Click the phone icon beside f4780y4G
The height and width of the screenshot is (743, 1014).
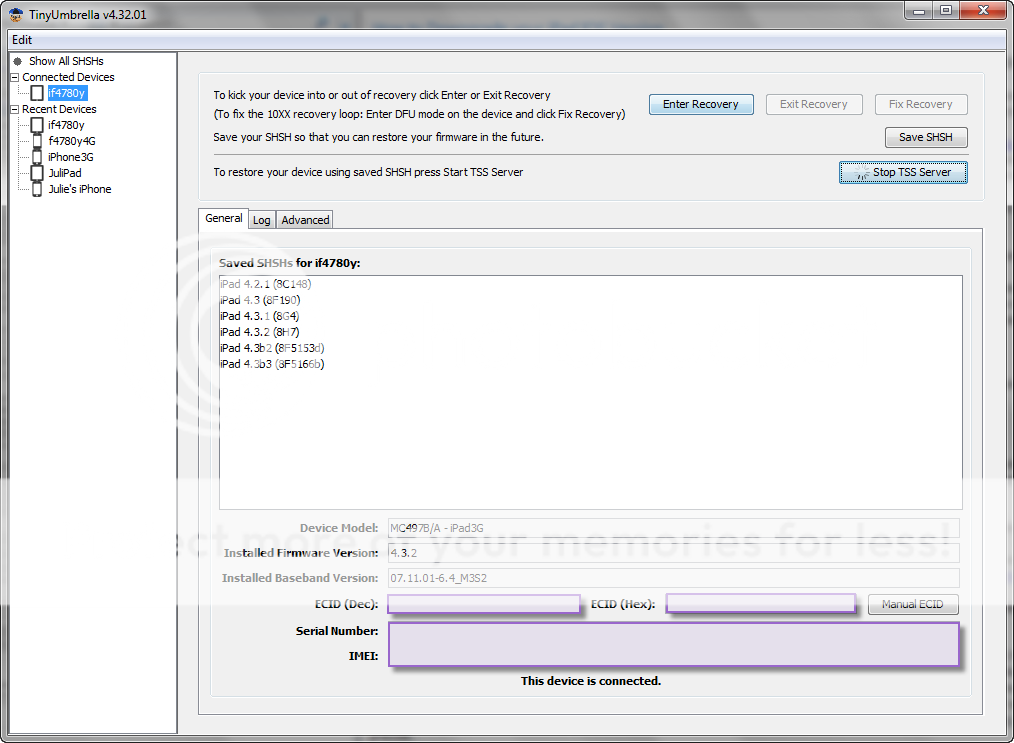37,141
